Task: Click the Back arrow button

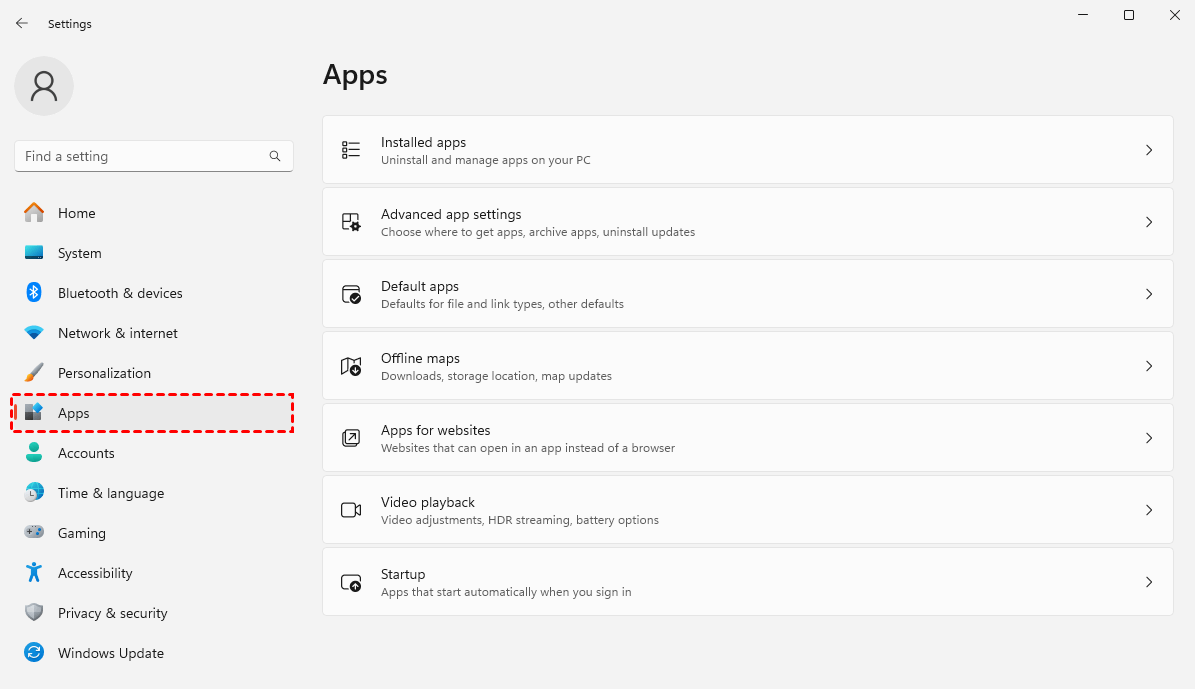Action: tap(22, 23)
